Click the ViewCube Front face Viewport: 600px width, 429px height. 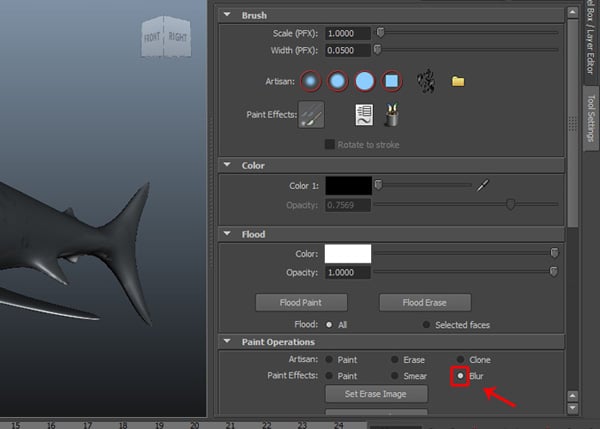(x=152, y=38)
